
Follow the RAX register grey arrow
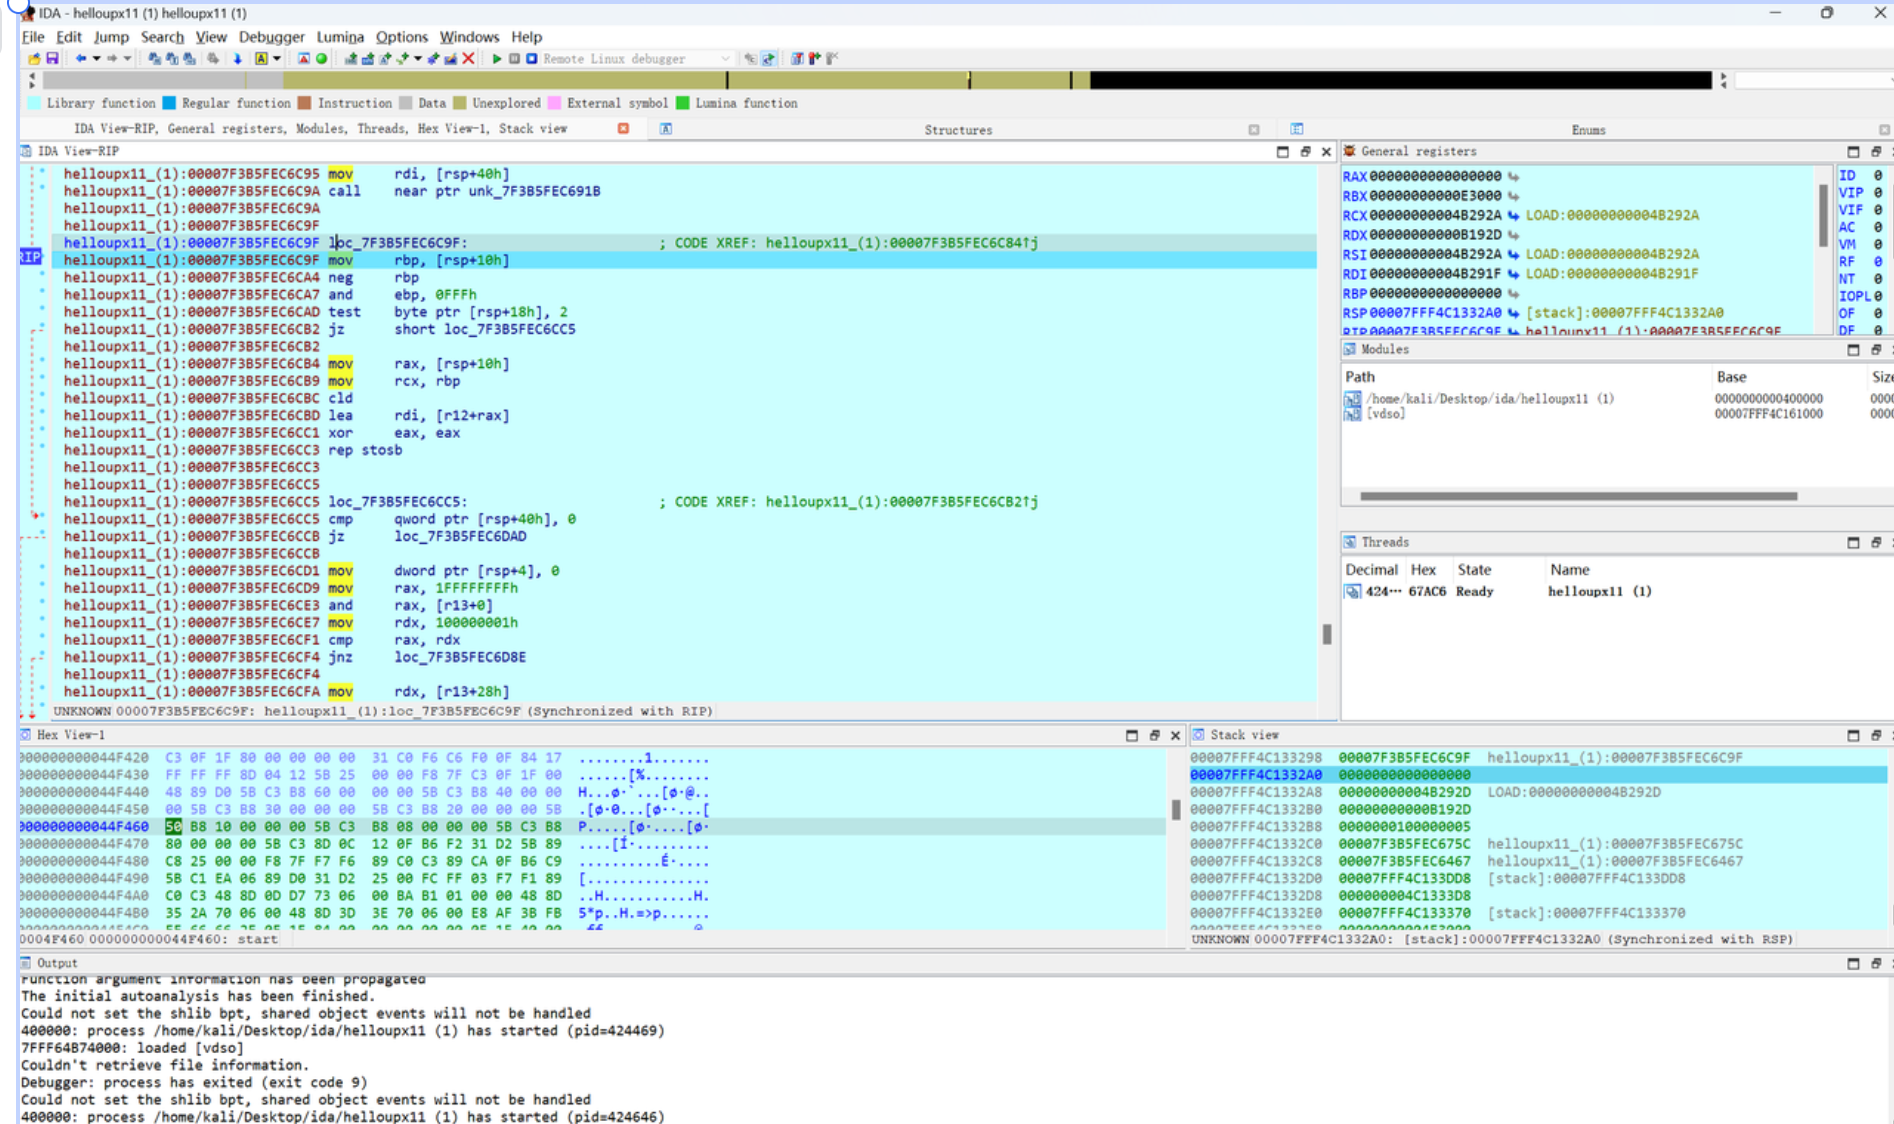(1513, 176)
